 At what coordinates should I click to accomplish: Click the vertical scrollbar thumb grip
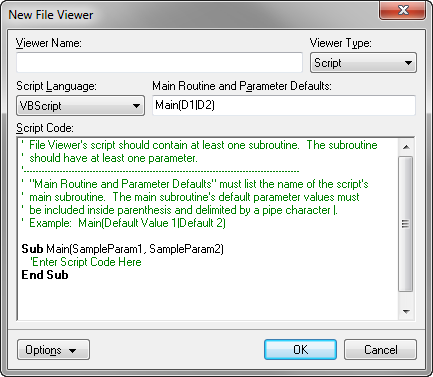click(x=406, y=223)
